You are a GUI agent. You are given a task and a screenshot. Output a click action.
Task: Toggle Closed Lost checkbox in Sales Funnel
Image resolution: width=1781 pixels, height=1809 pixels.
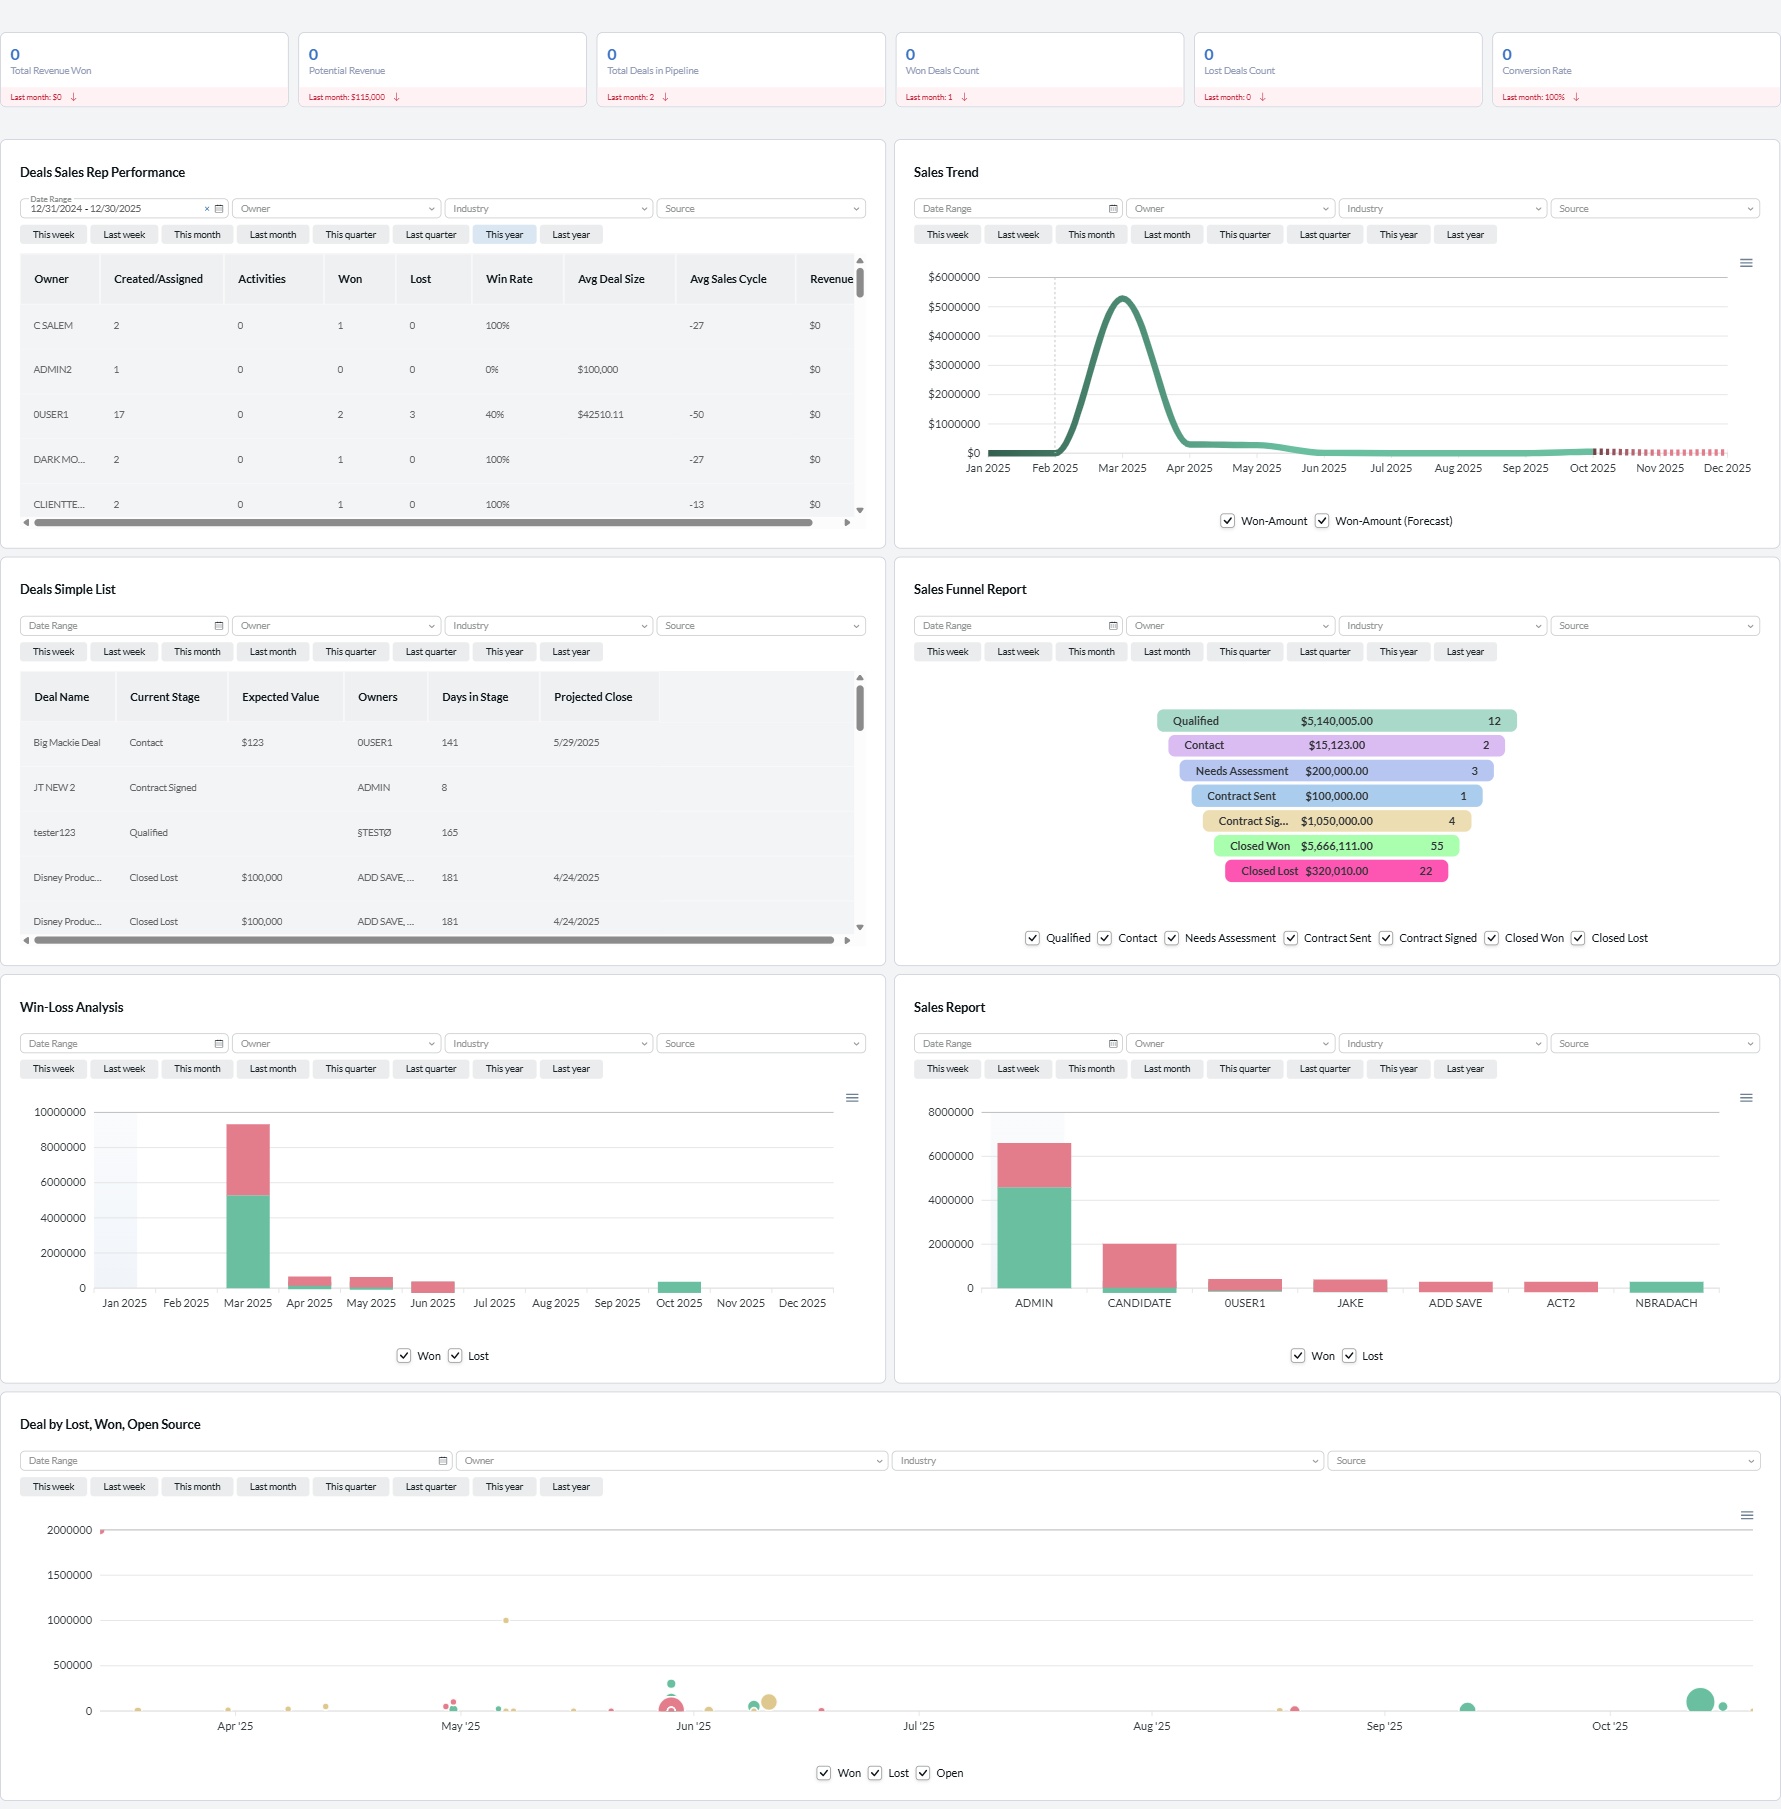(x=1578, y=938)
